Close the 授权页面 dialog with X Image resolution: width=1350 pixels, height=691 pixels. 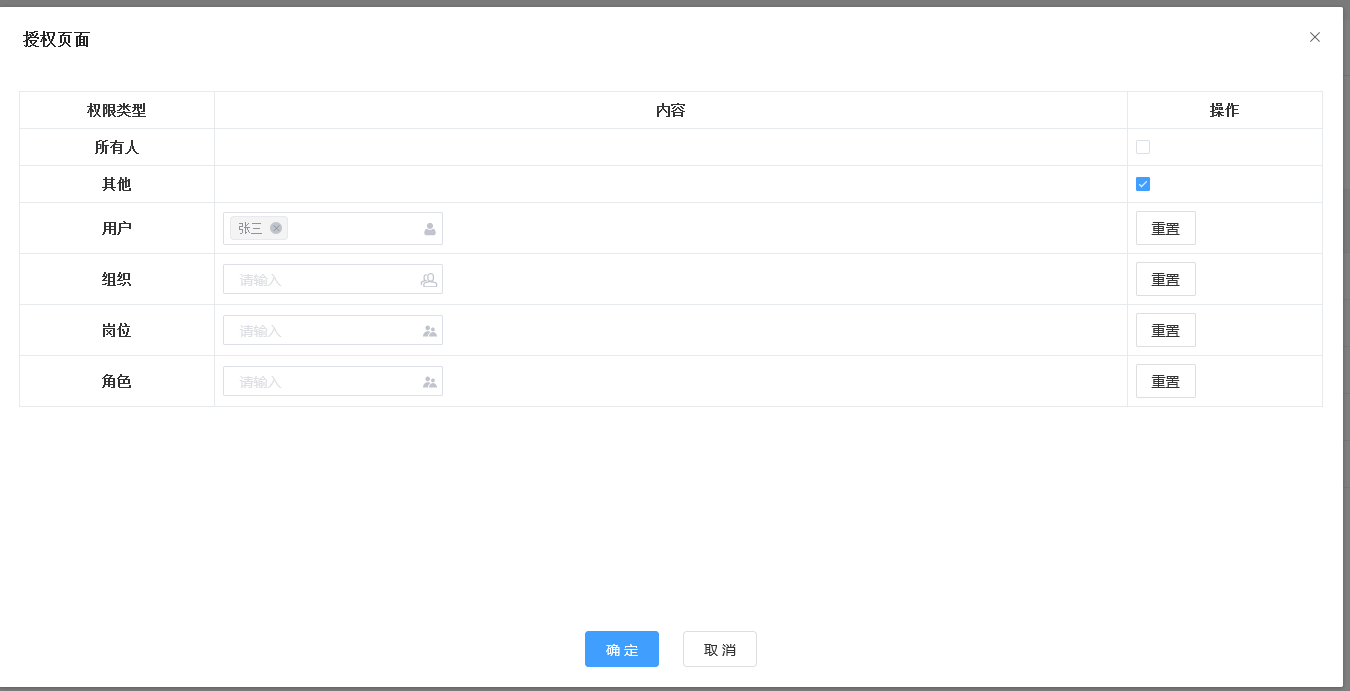(1315, 37)
